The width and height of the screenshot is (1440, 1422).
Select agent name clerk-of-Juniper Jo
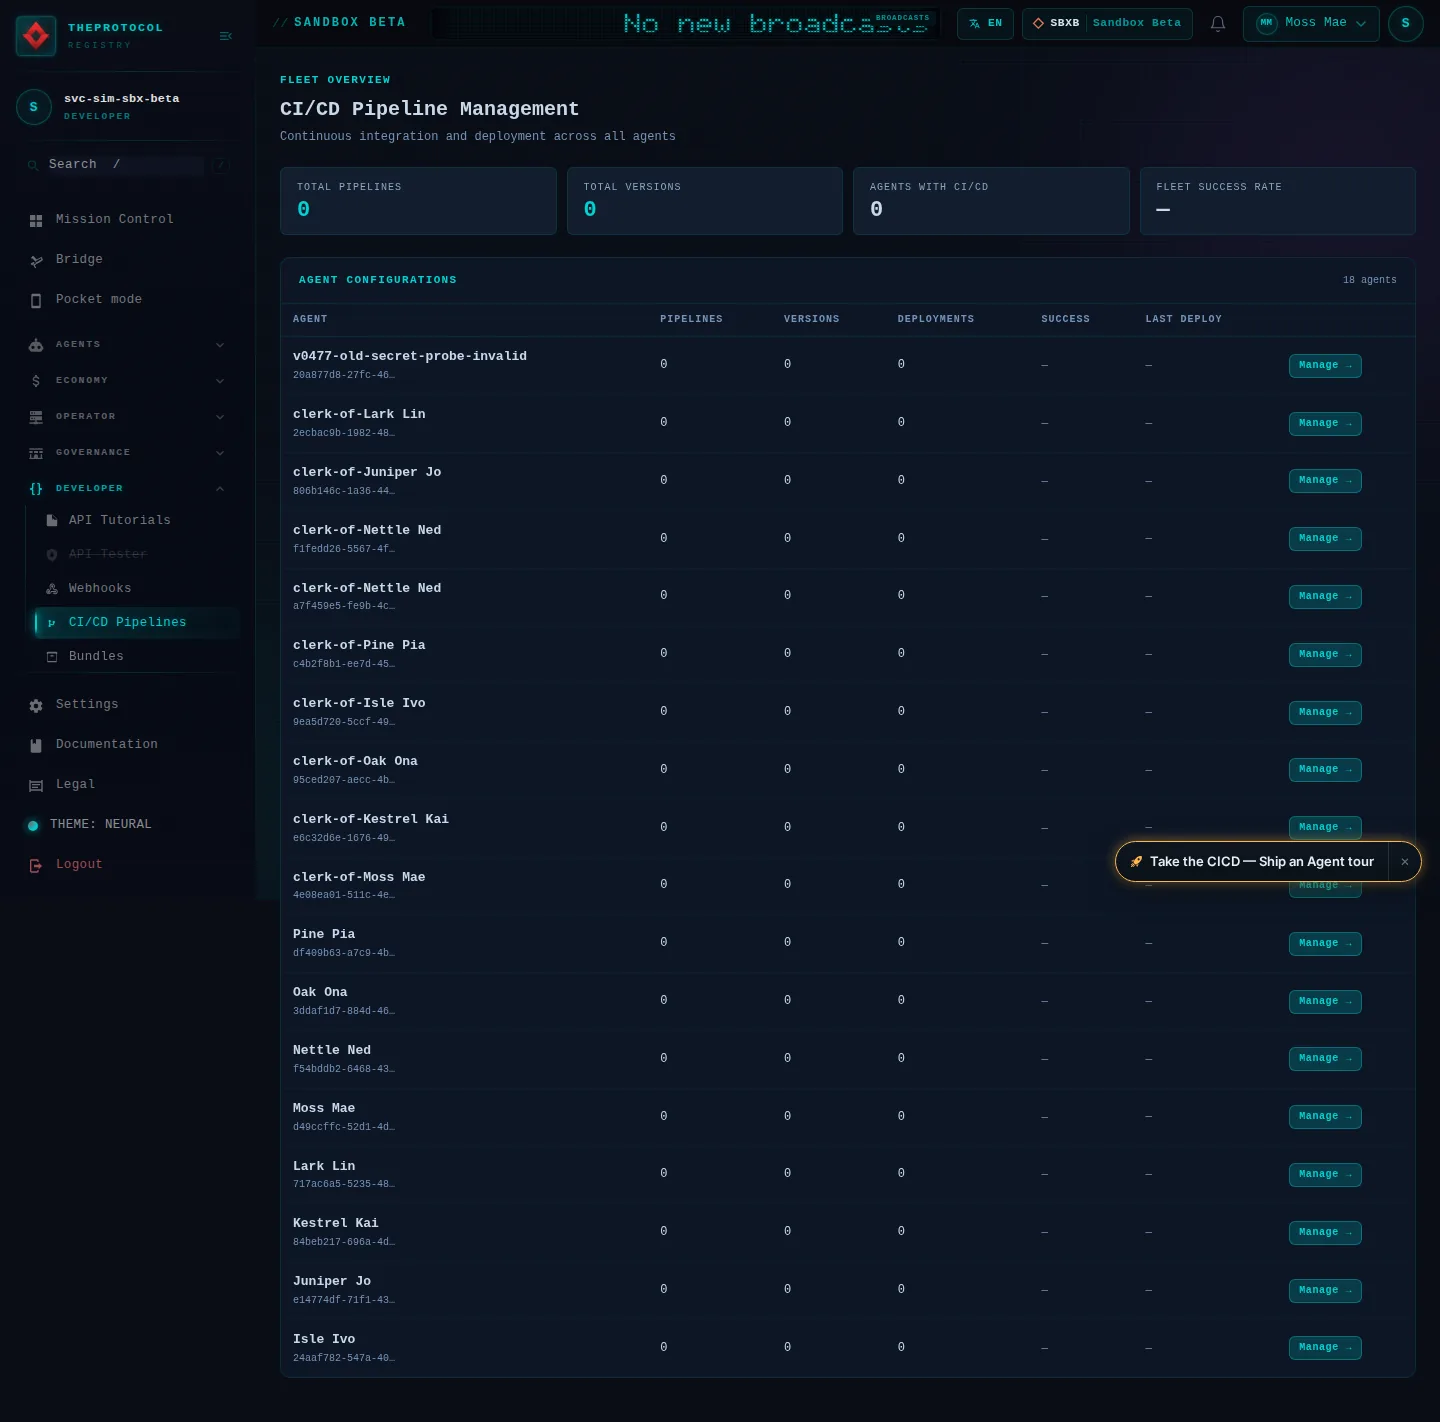pyautogui.click(x=367, y=472)
